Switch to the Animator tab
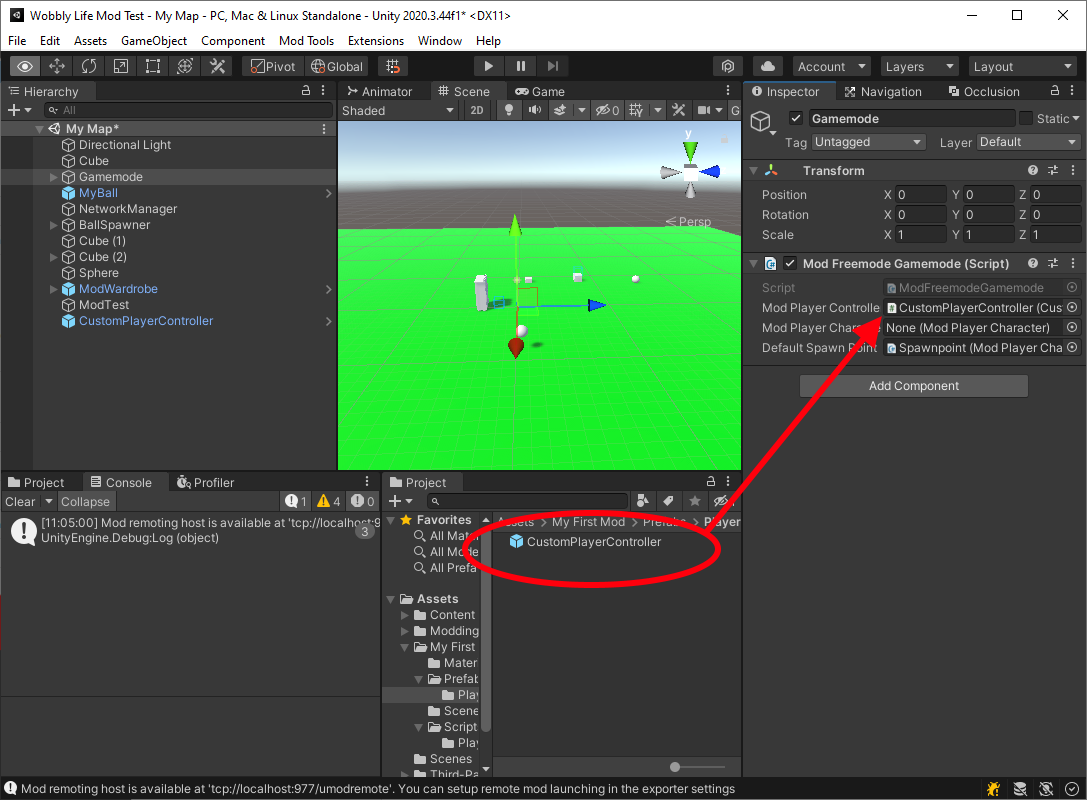The height and width of the screenshot is (800, 1087). (379, 92)
